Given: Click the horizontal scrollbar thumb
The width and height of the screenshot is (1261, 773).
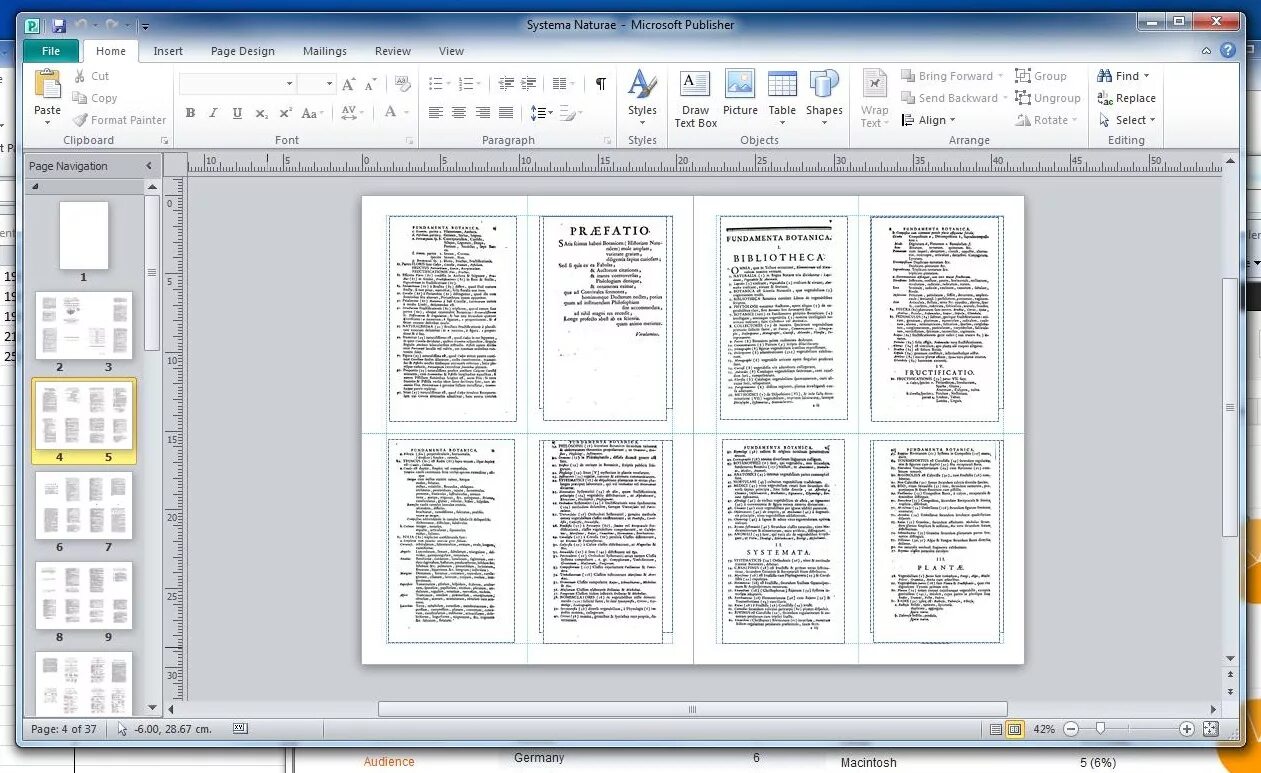Looking at the screenshot, I should (691, 709).
